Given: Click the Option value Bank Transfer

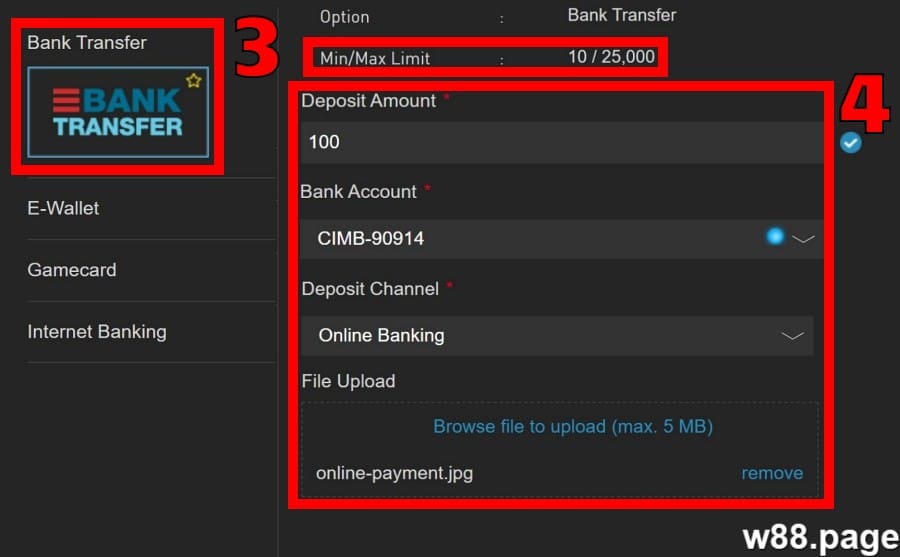Looking at the screenshot, I should (x=622, y=15).
